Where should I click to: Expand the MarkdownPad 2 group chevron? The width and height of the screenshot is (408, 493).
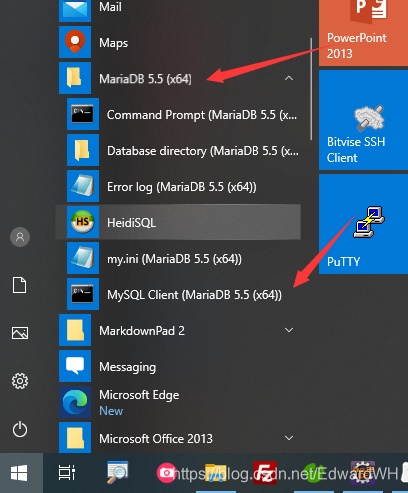pyautogui.click(x=289, y=330)
